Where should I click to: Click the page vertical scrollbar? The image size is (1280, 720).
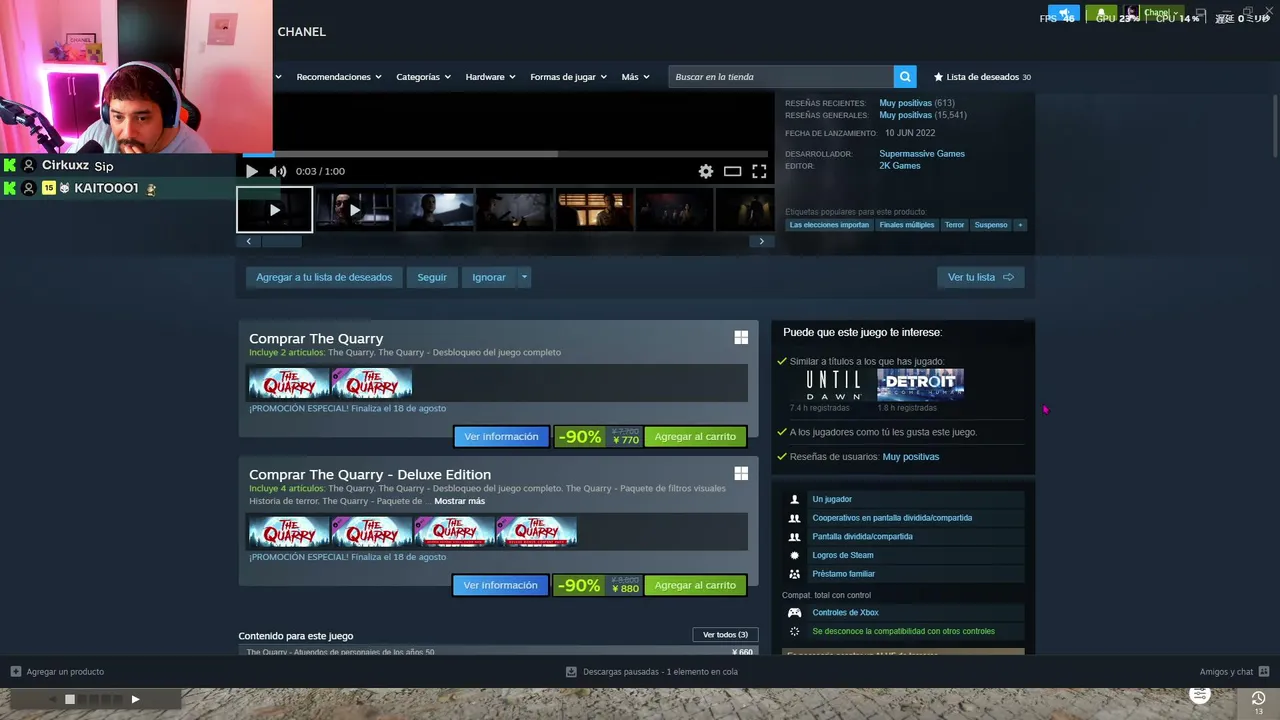[1275, 125]
